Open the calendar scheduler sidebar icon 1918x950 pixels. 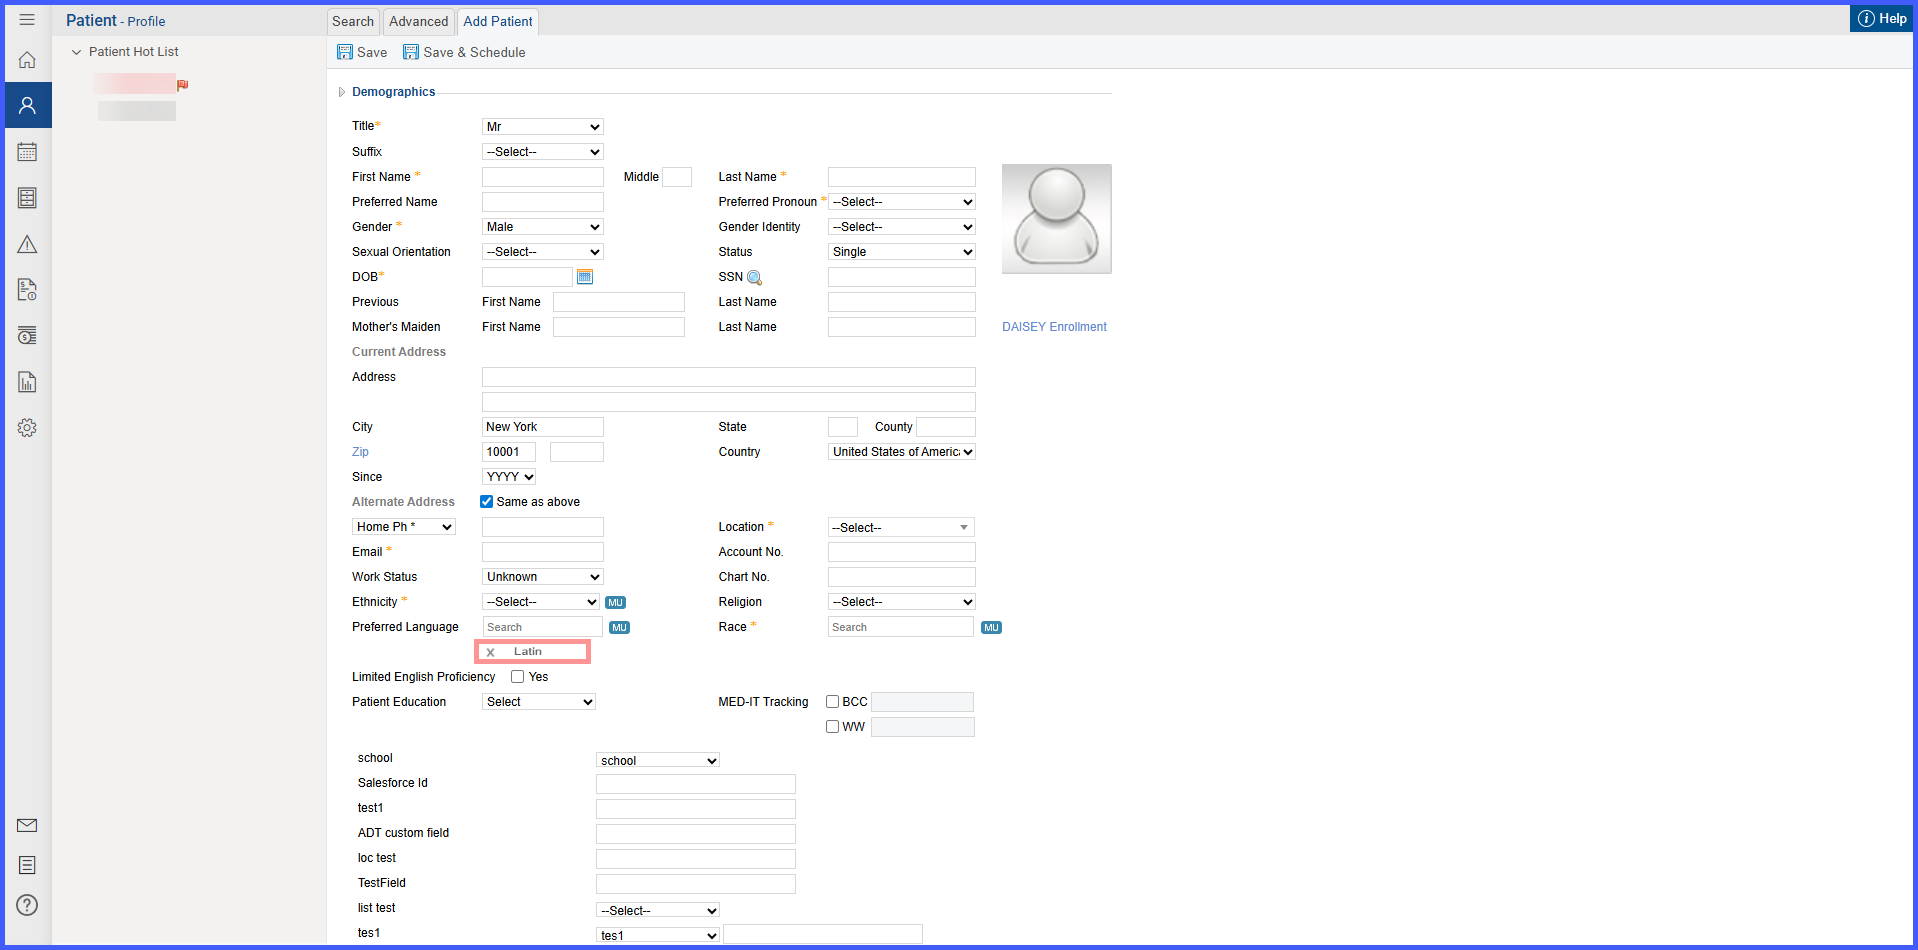click(x=27, y=152)
